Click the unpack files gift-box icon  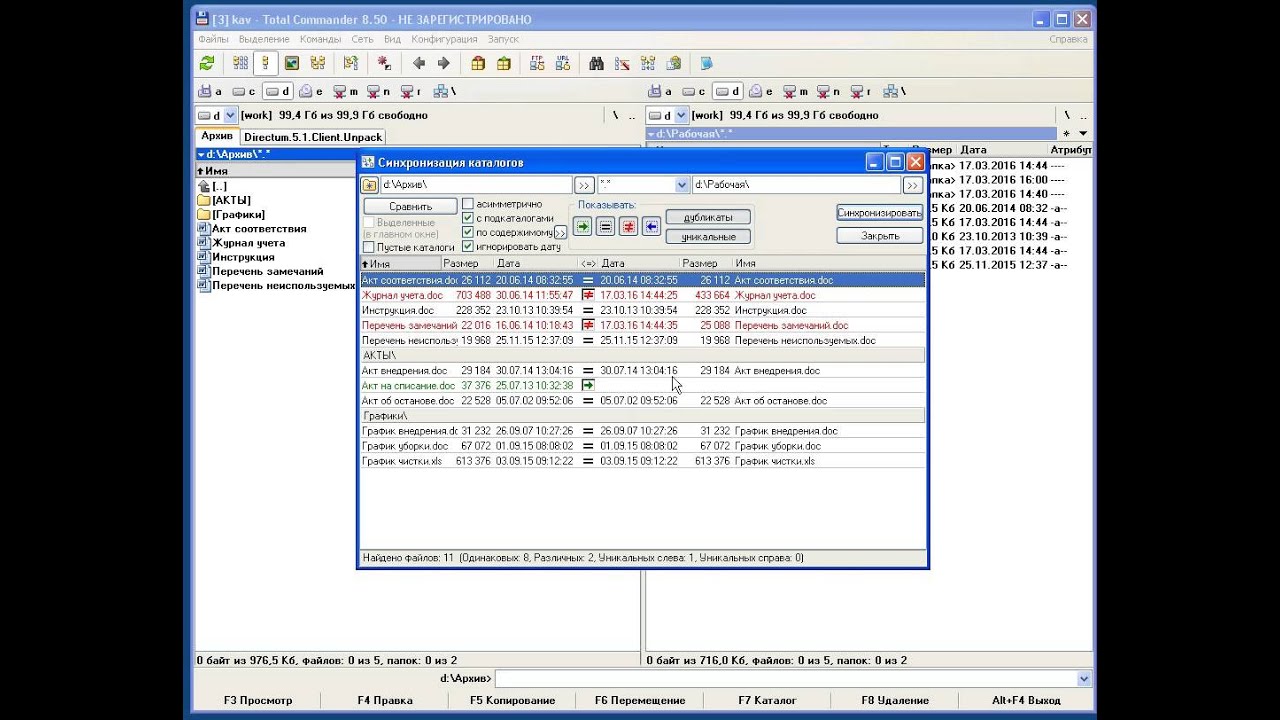point(504,63)
